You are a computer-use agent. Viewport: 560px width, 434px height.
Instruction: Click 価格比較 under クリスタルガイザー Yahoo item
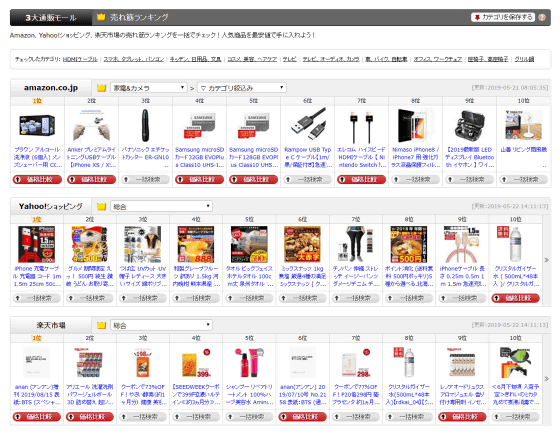(x=515, y=298)
